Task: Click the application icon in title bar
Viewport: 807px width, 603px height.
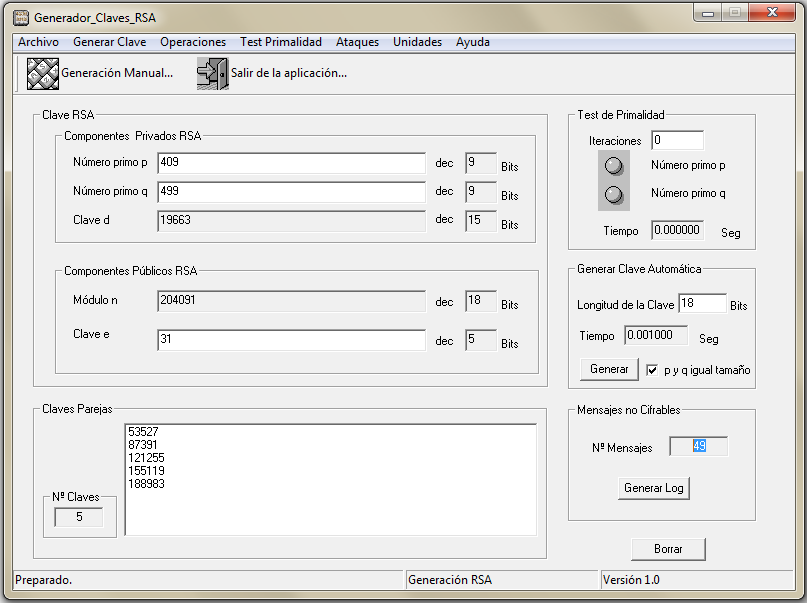Action: [x=20, y=18]
